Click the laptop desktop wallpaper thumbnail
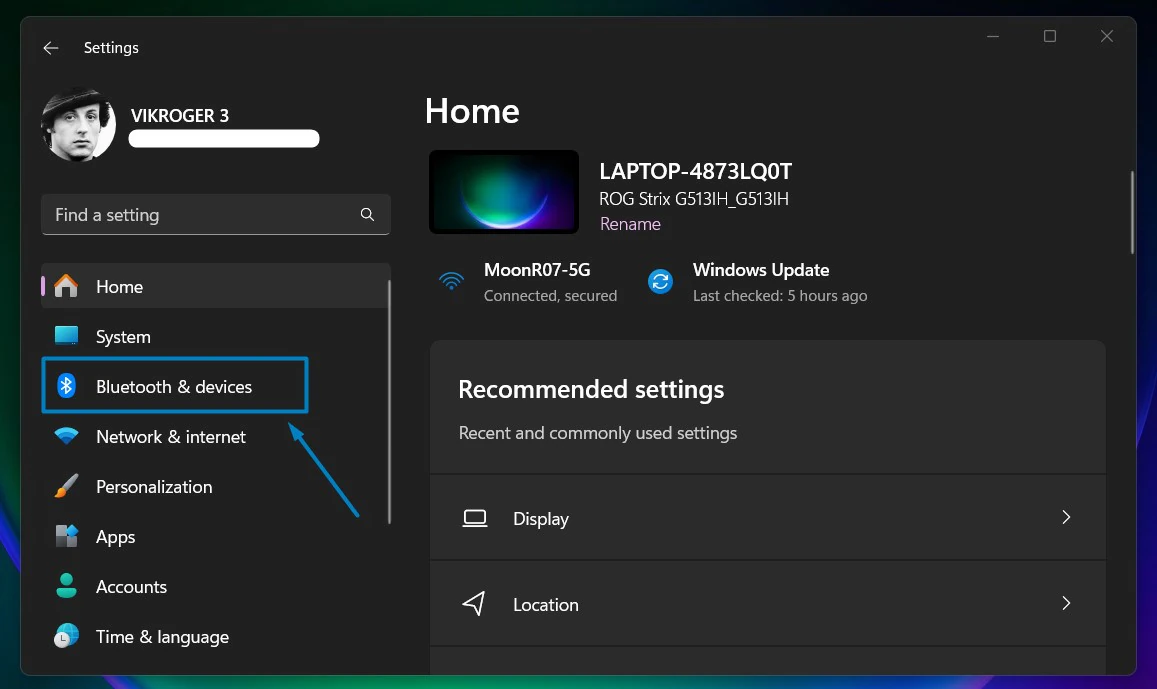The height and width of the screenshot is (689, 1157). pos(504,192)
